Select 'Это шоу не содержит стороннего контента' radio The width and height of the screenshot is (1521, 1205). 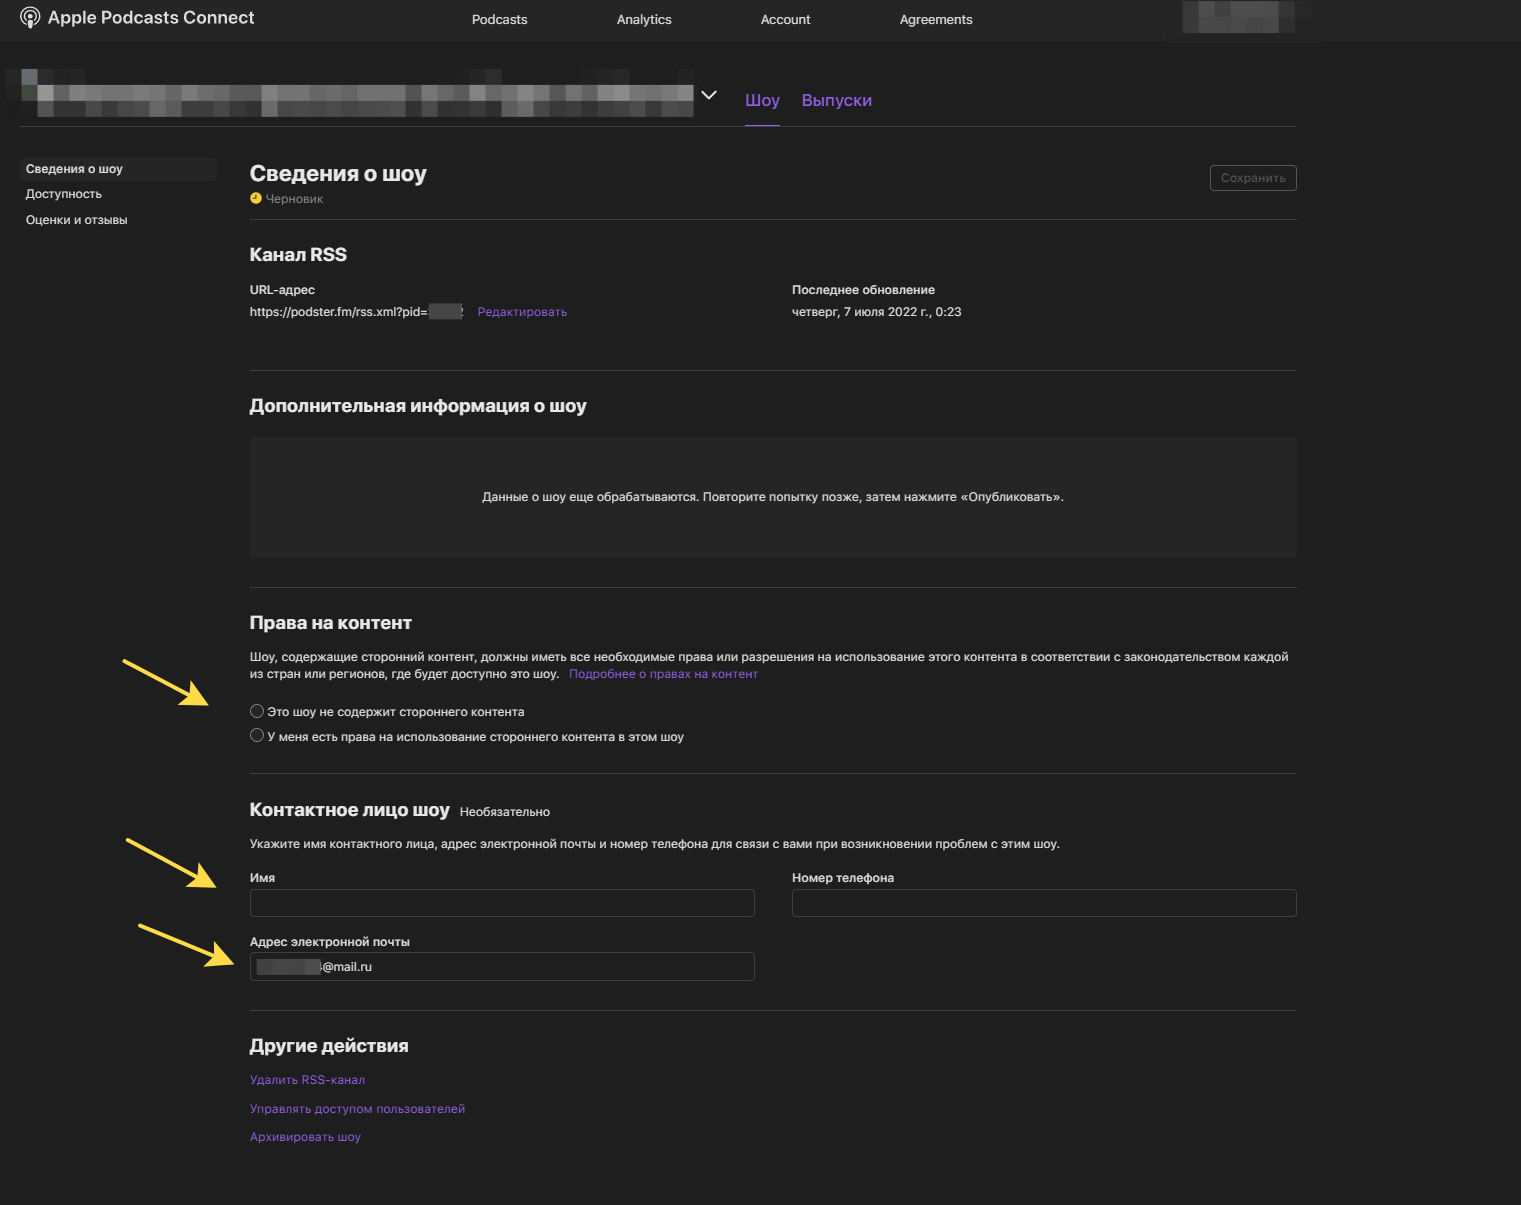coord(257,711)
